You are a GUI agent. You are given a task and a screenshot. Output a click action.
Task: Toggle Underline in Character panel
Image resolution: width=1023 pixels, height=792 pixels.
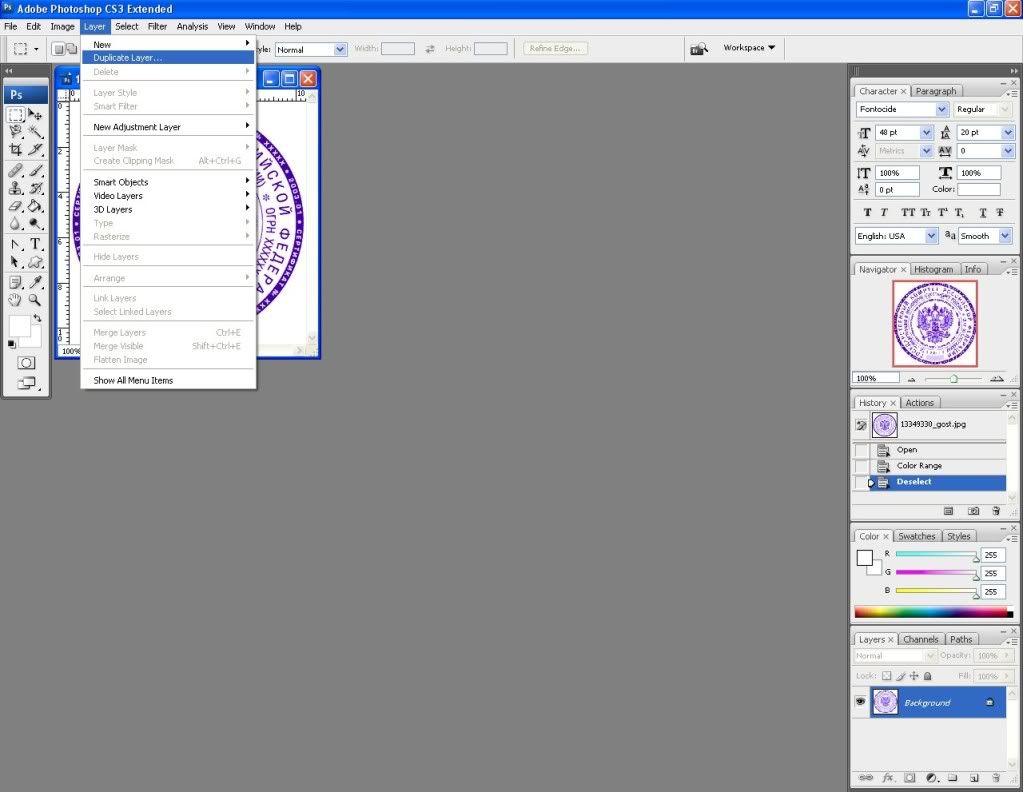point(983,212)
